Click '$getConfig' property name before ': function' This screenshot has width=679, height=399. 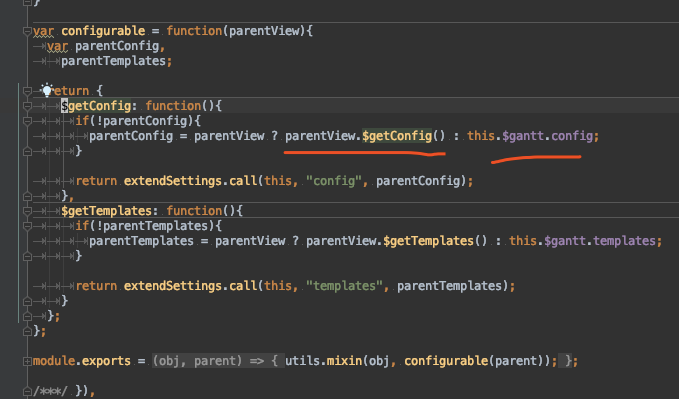[x=96, y=106]
